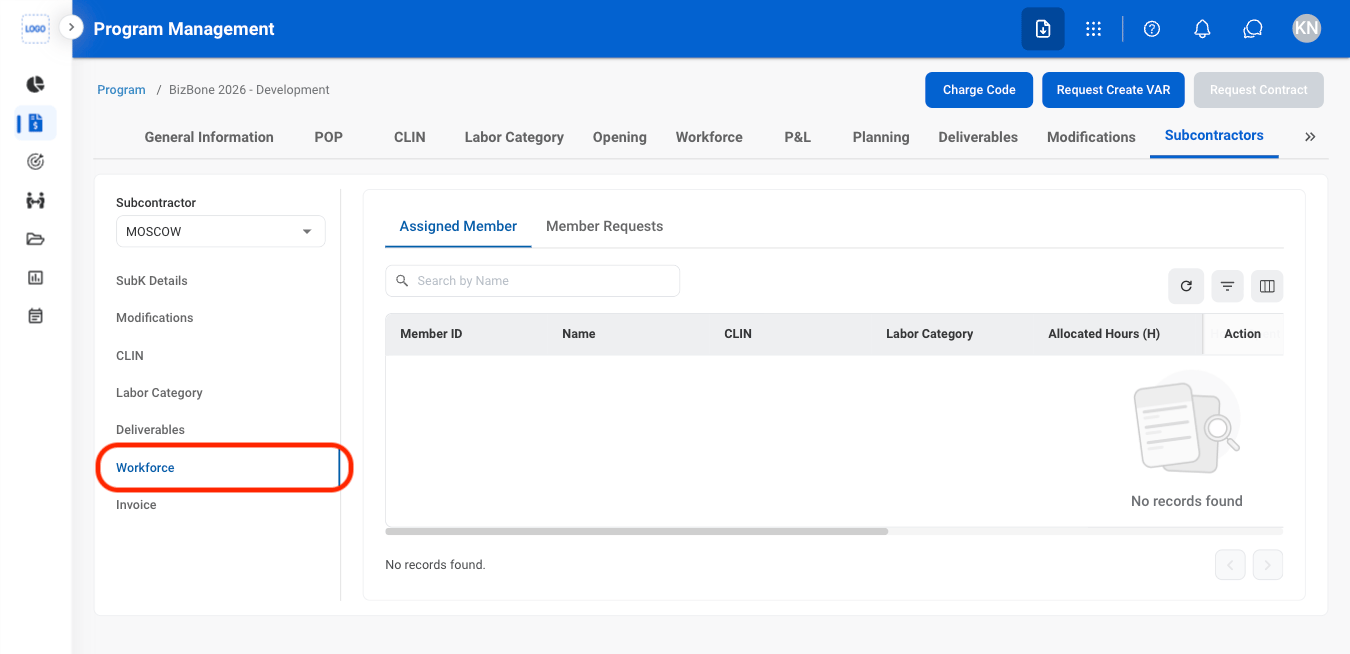Open the table filter icon
1350x654 pixels.
[1227, 286]
